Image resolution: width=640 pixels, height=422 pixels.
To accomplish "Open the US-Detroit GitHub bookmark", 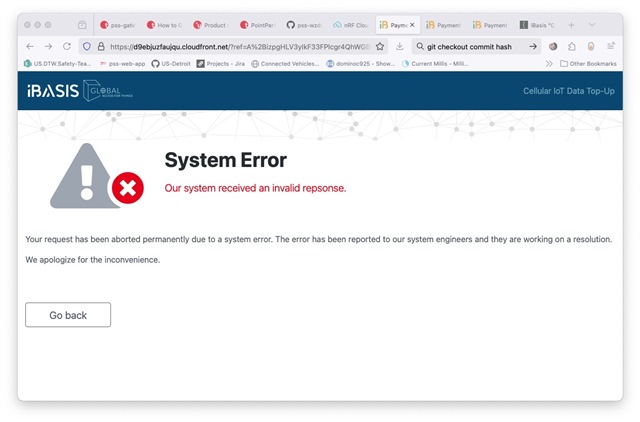I will pyautogui.click(x=171, y=64).
